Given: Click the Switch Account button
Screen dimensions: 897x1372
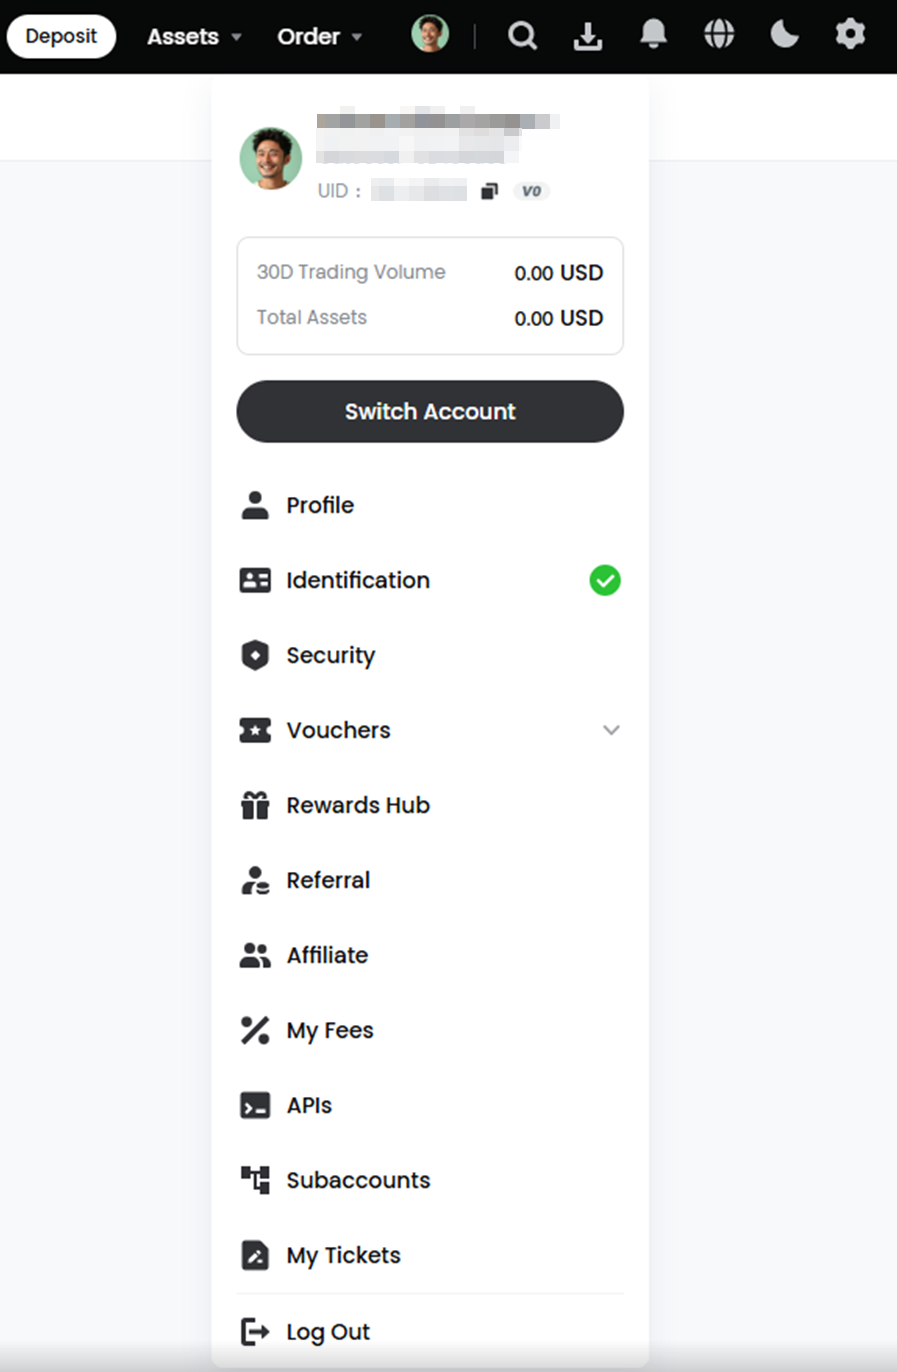Looking at the screenshot, I should point(430,411).
